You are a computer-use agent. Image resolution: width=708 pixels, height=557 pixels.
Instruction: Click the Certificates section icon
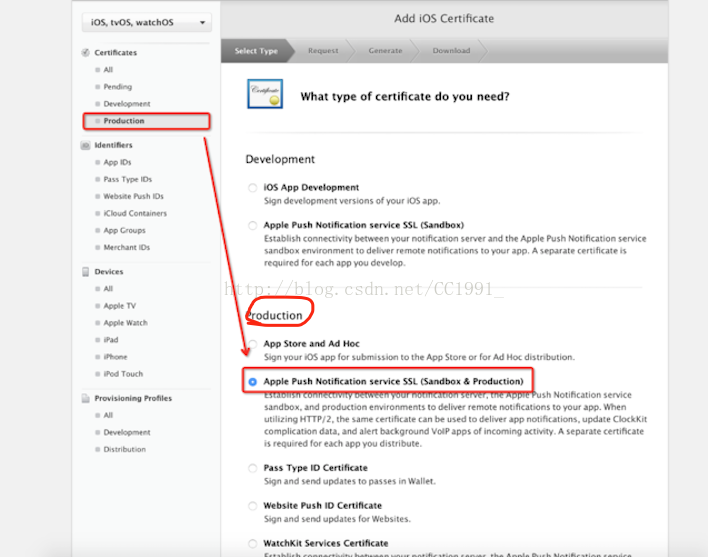pos(85,52)
